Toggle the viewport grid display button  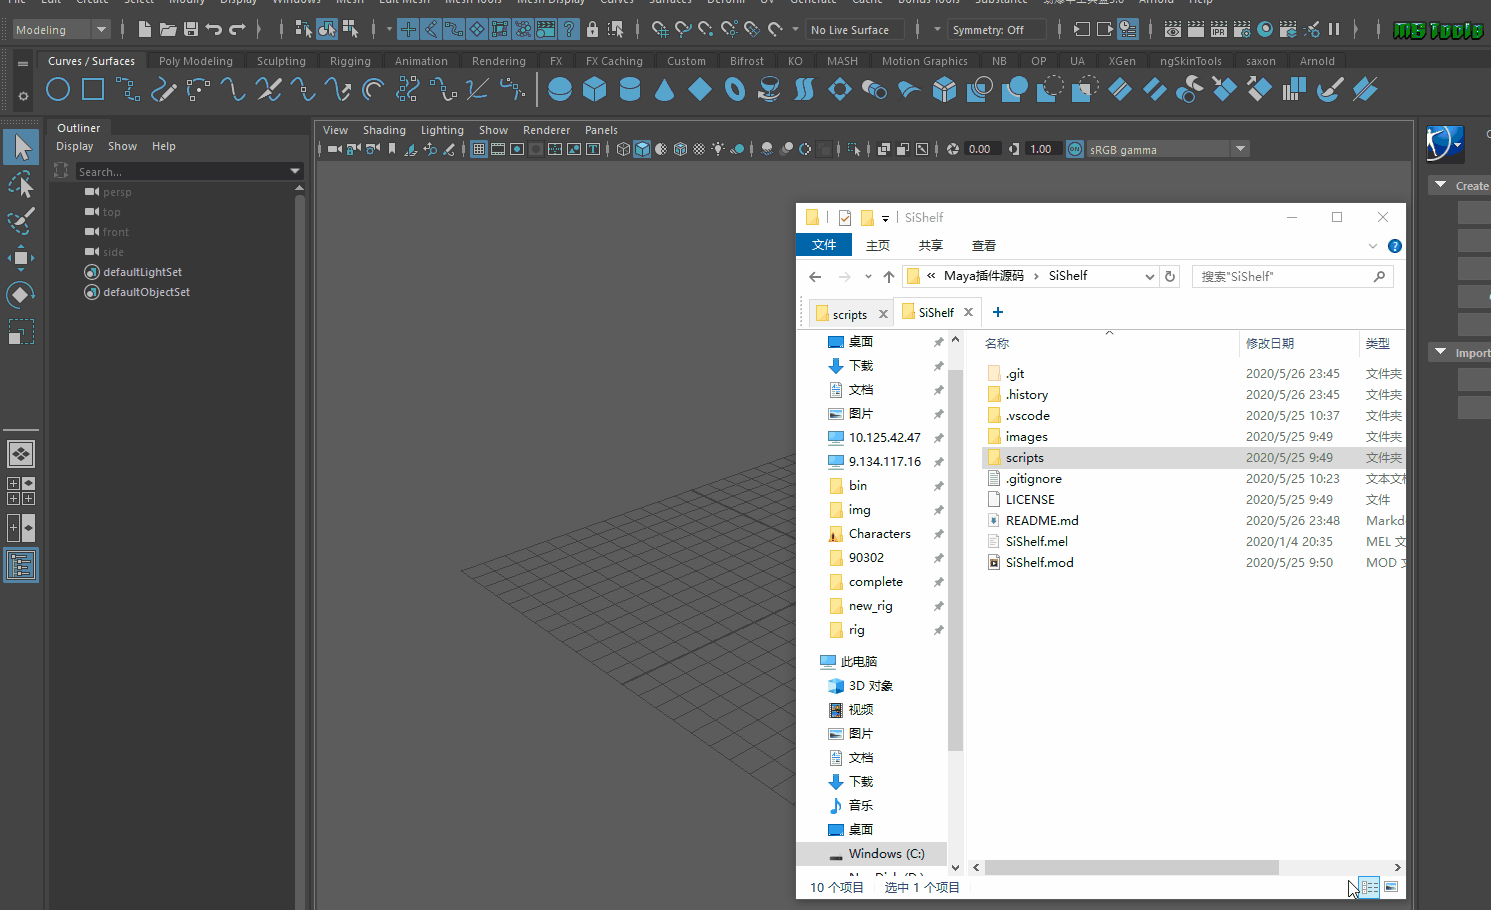[x=479, y=150]
